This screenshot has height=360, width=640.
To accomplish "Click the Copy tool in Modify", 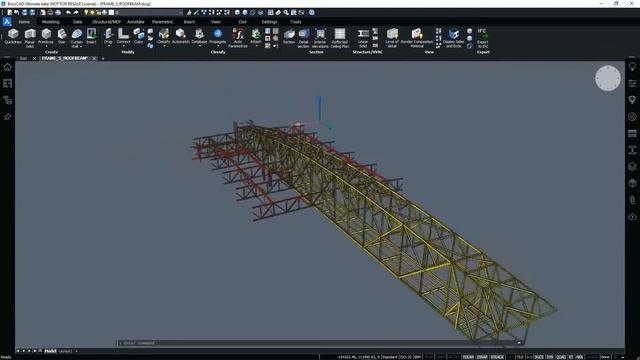I will point(139,36).
